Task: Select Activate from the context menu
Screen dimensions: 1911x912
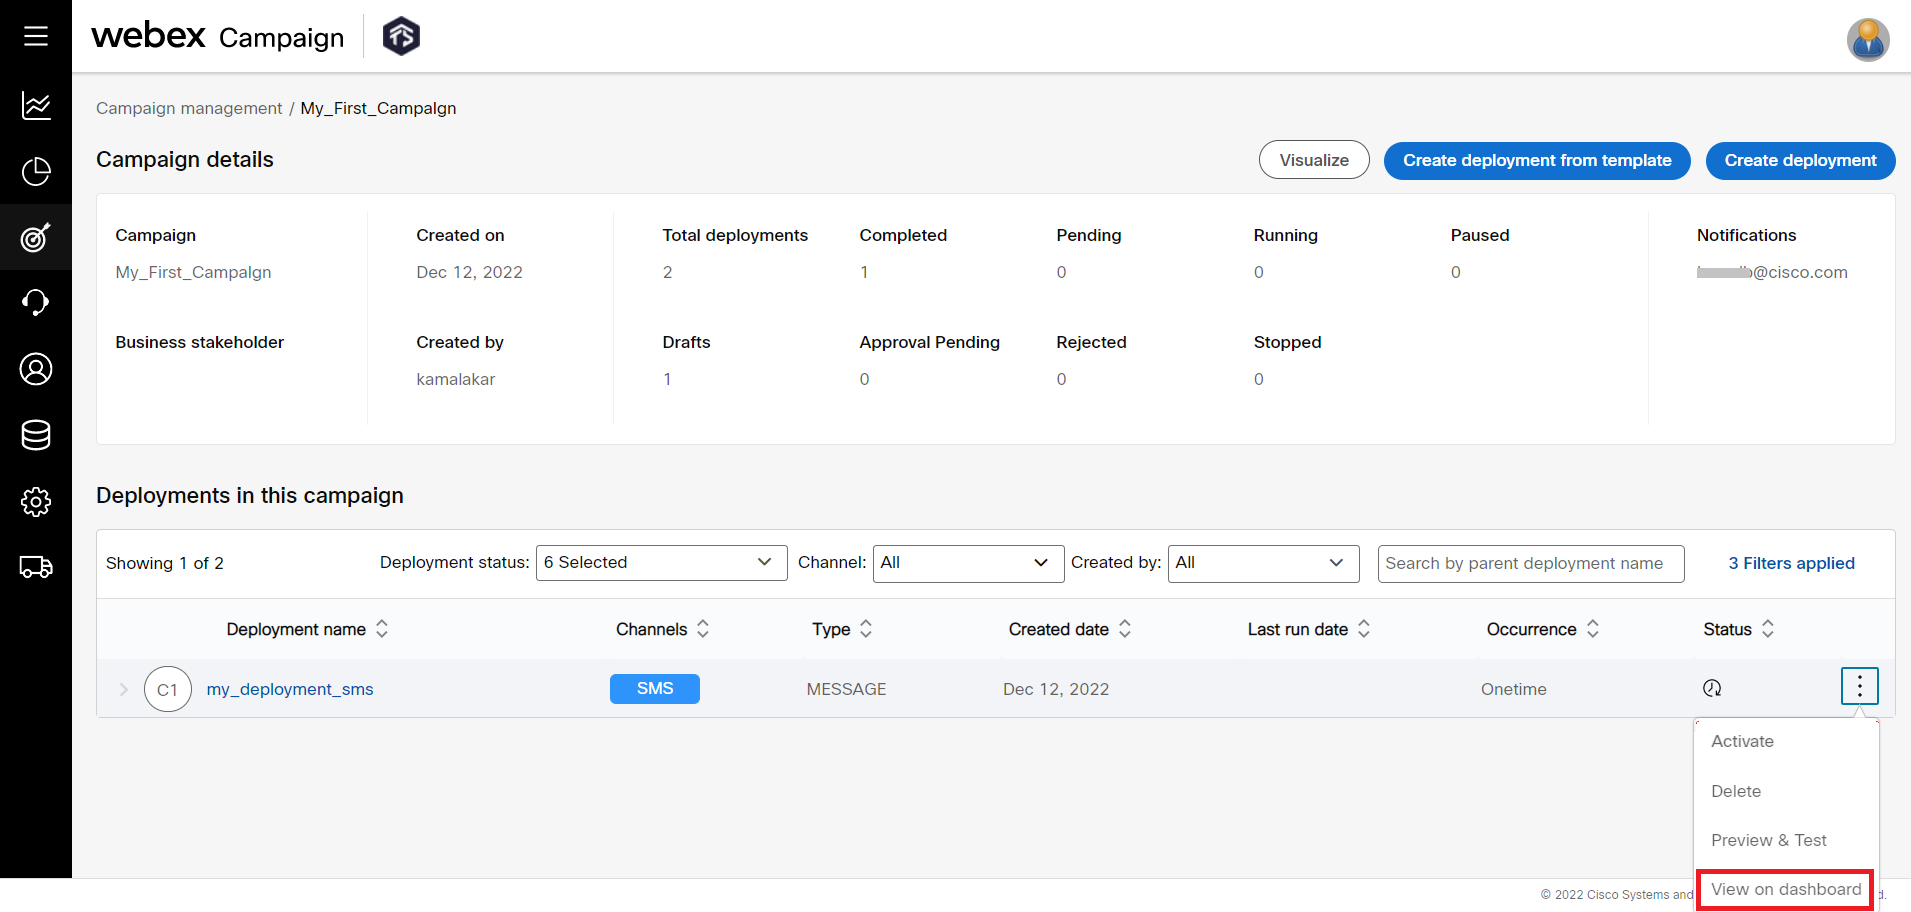Action: 1742,741
